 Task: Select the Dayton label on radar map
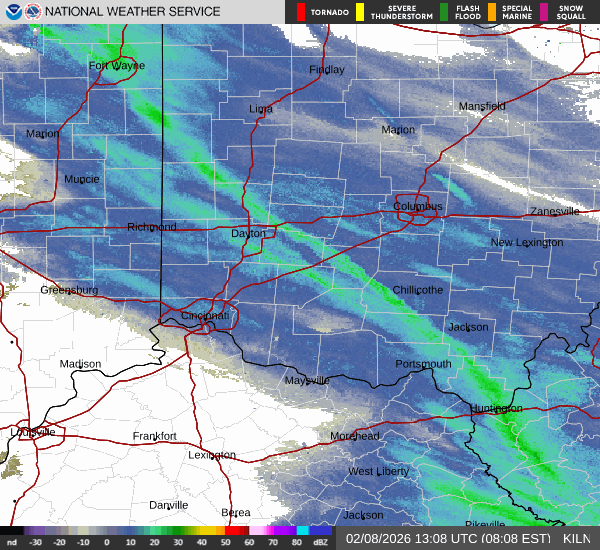pyautogui.click(x=249, y=233)
